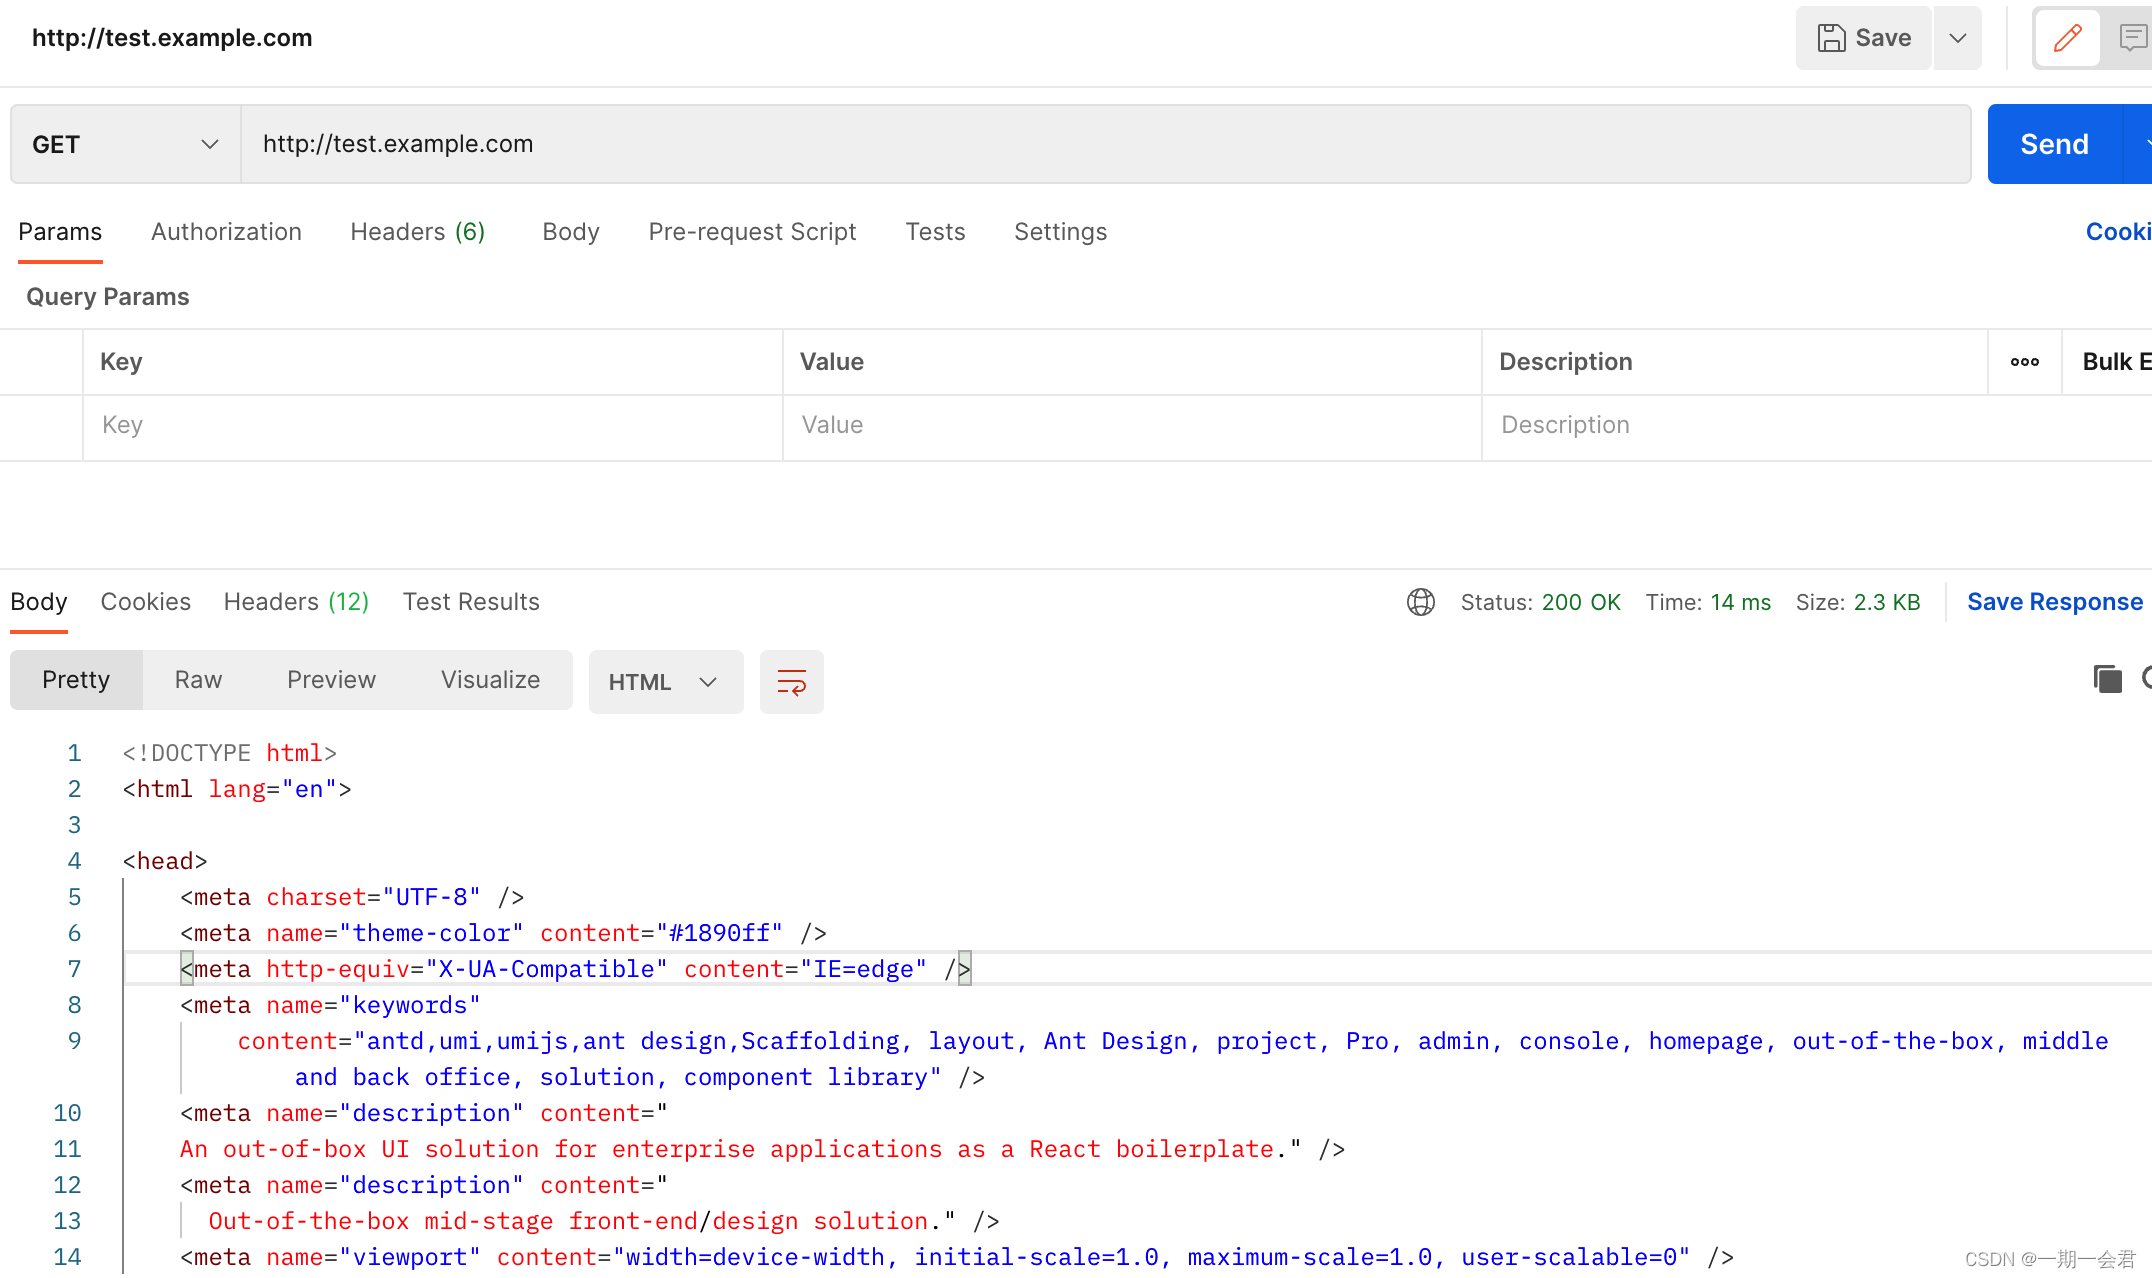Expand the Save options arrow
The image size is (2152, 1278).
[x=1957, y=38]
